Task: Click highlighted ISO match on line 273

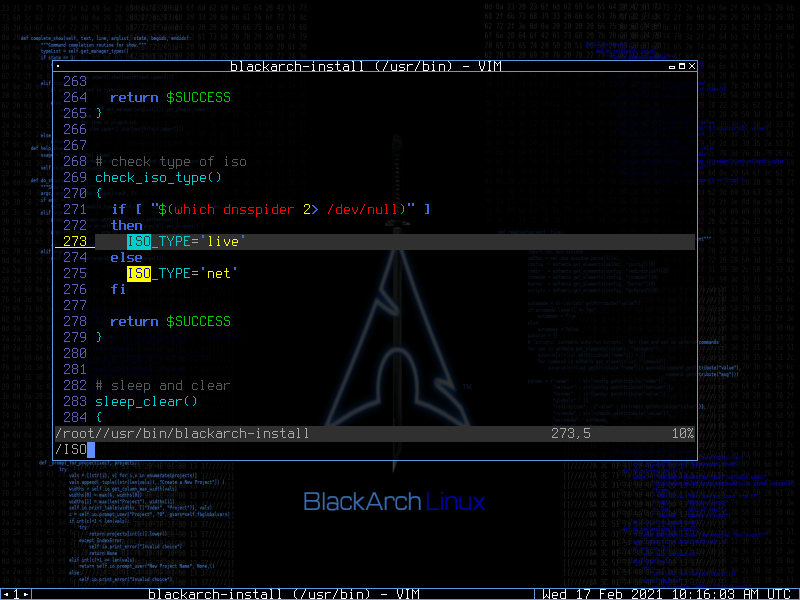Action: coord(139,241)
